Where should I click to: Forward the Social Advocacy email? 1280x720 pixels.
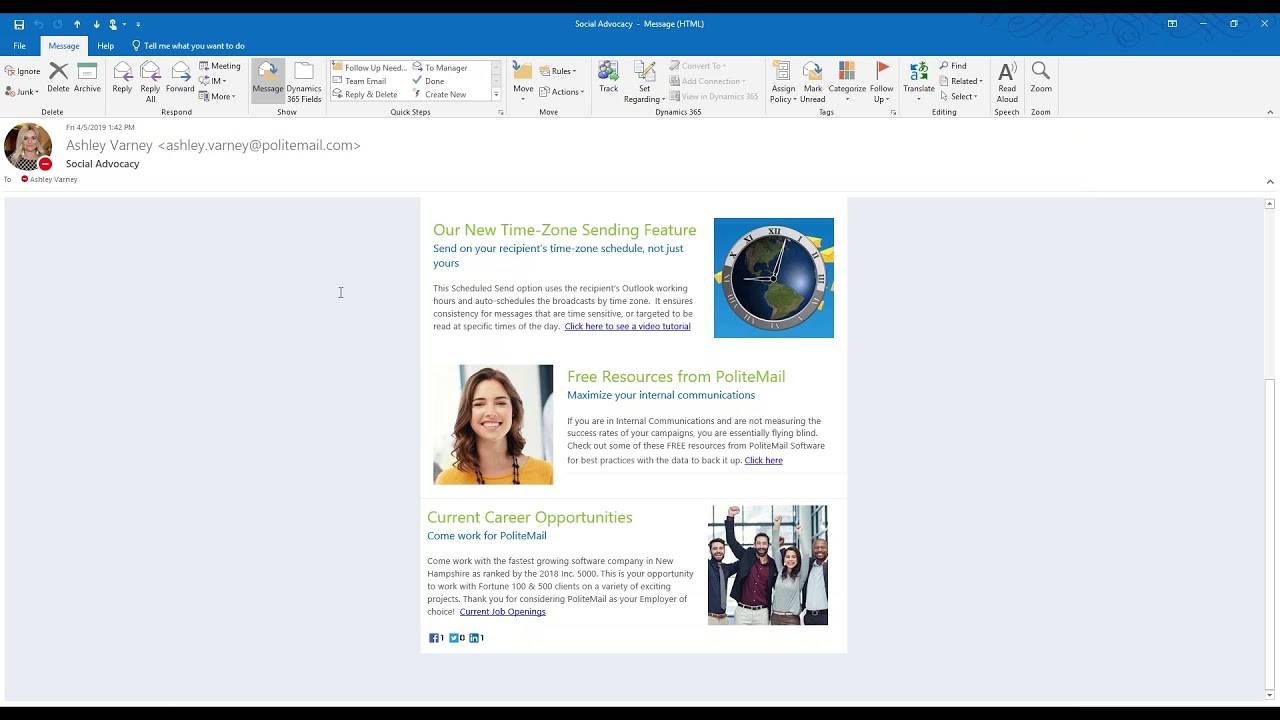click(x=180, y=78)
